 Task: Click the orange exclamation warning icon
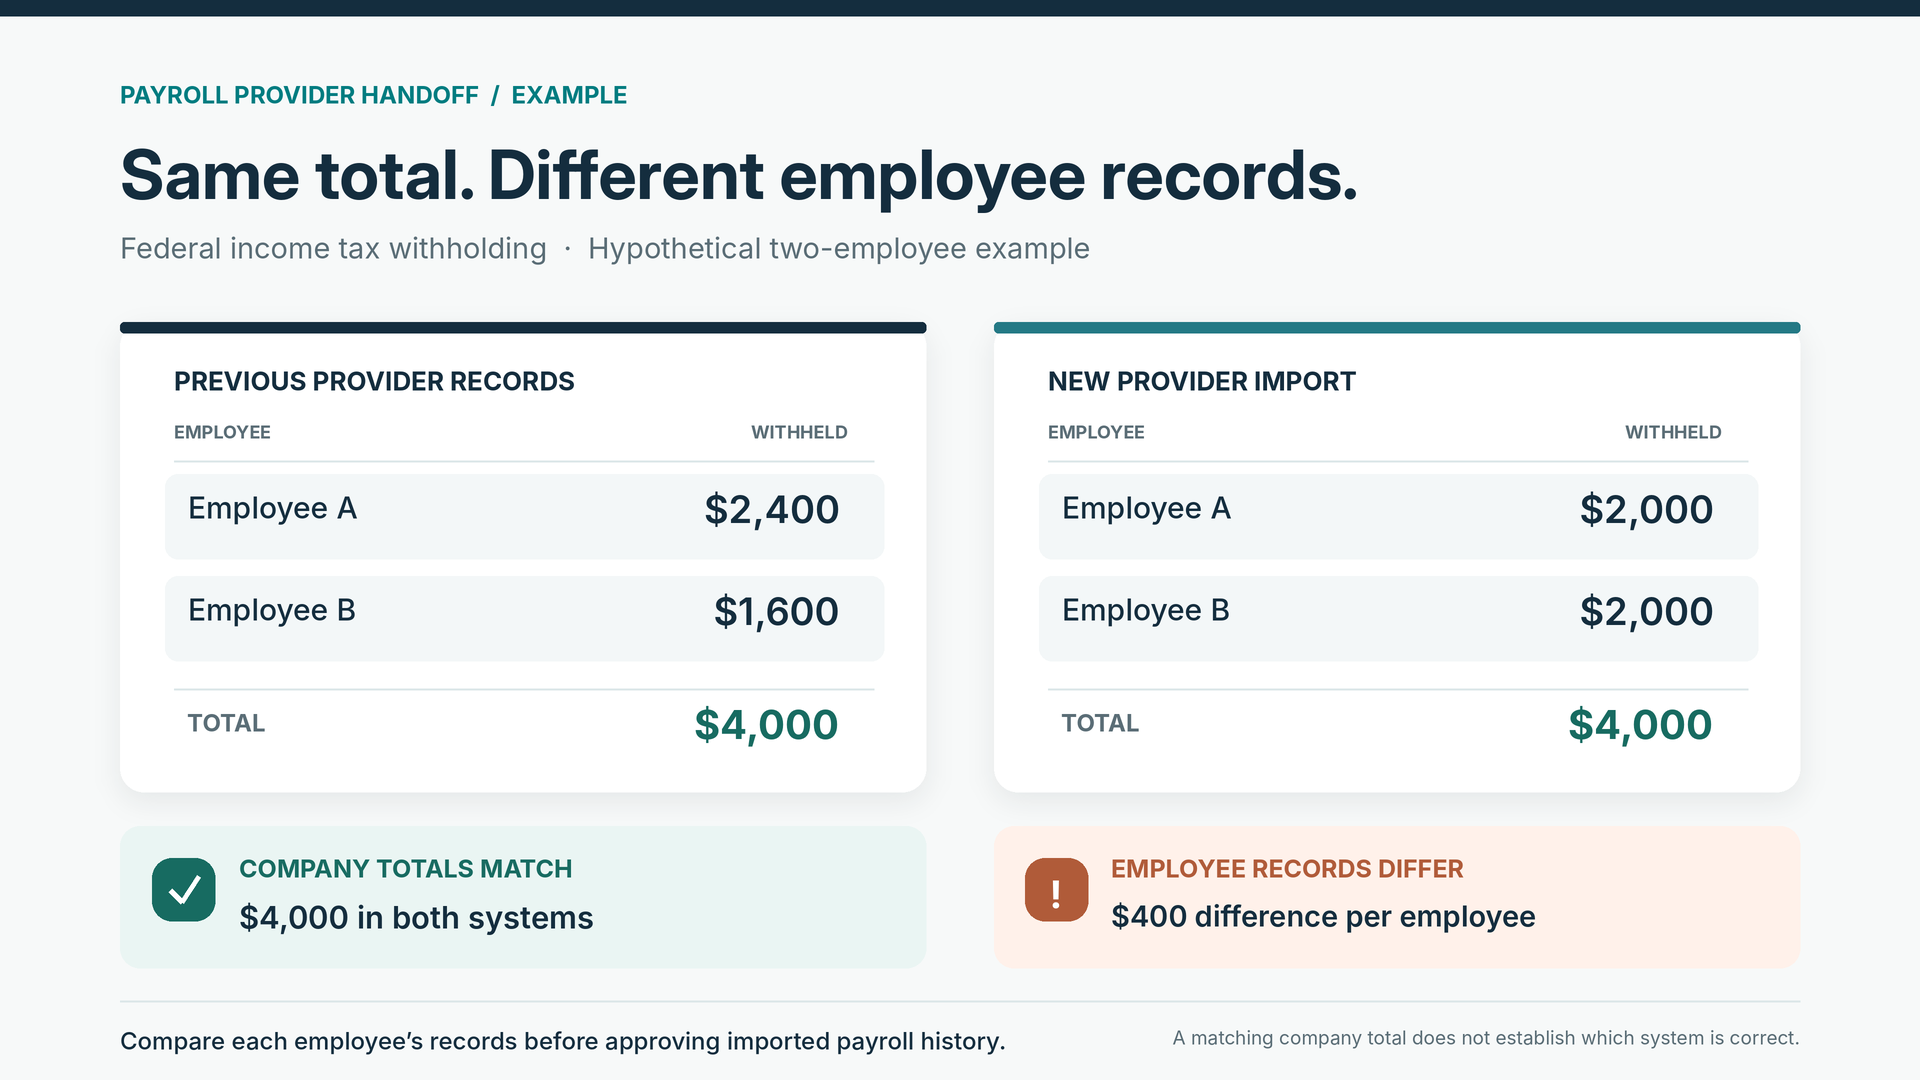coord(1056,890)
